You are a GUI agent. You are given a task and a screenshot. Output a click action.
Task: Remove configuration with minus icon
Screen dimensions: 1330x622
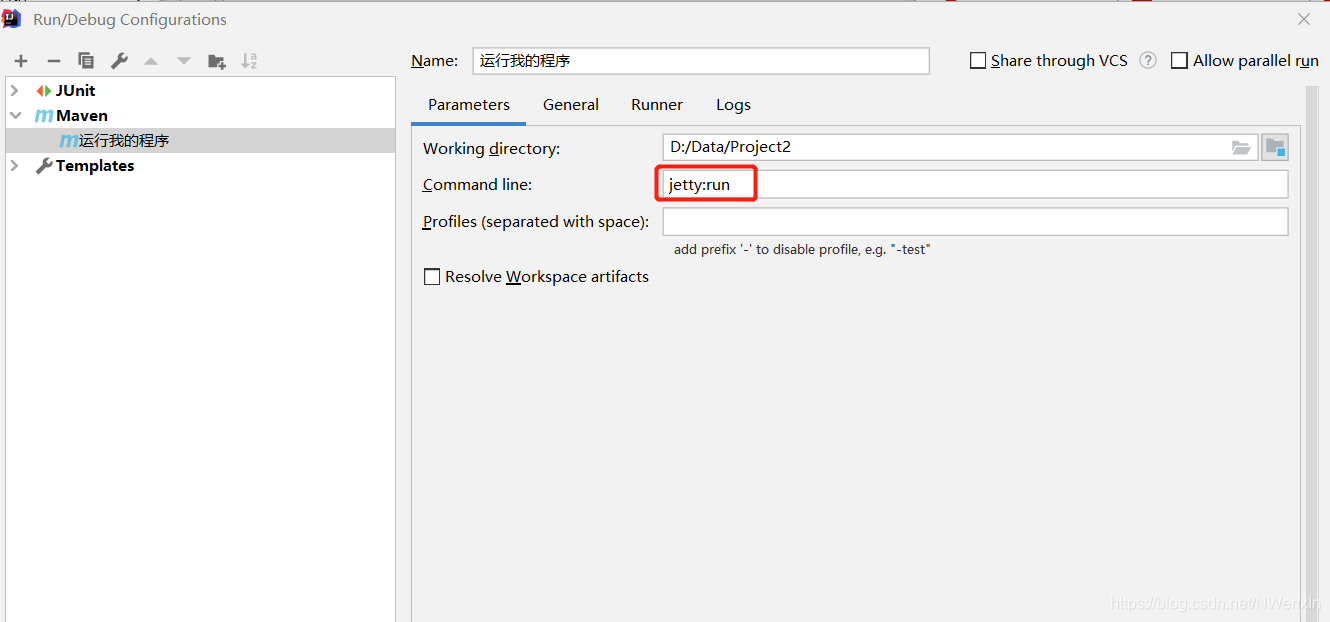(54, 61)
